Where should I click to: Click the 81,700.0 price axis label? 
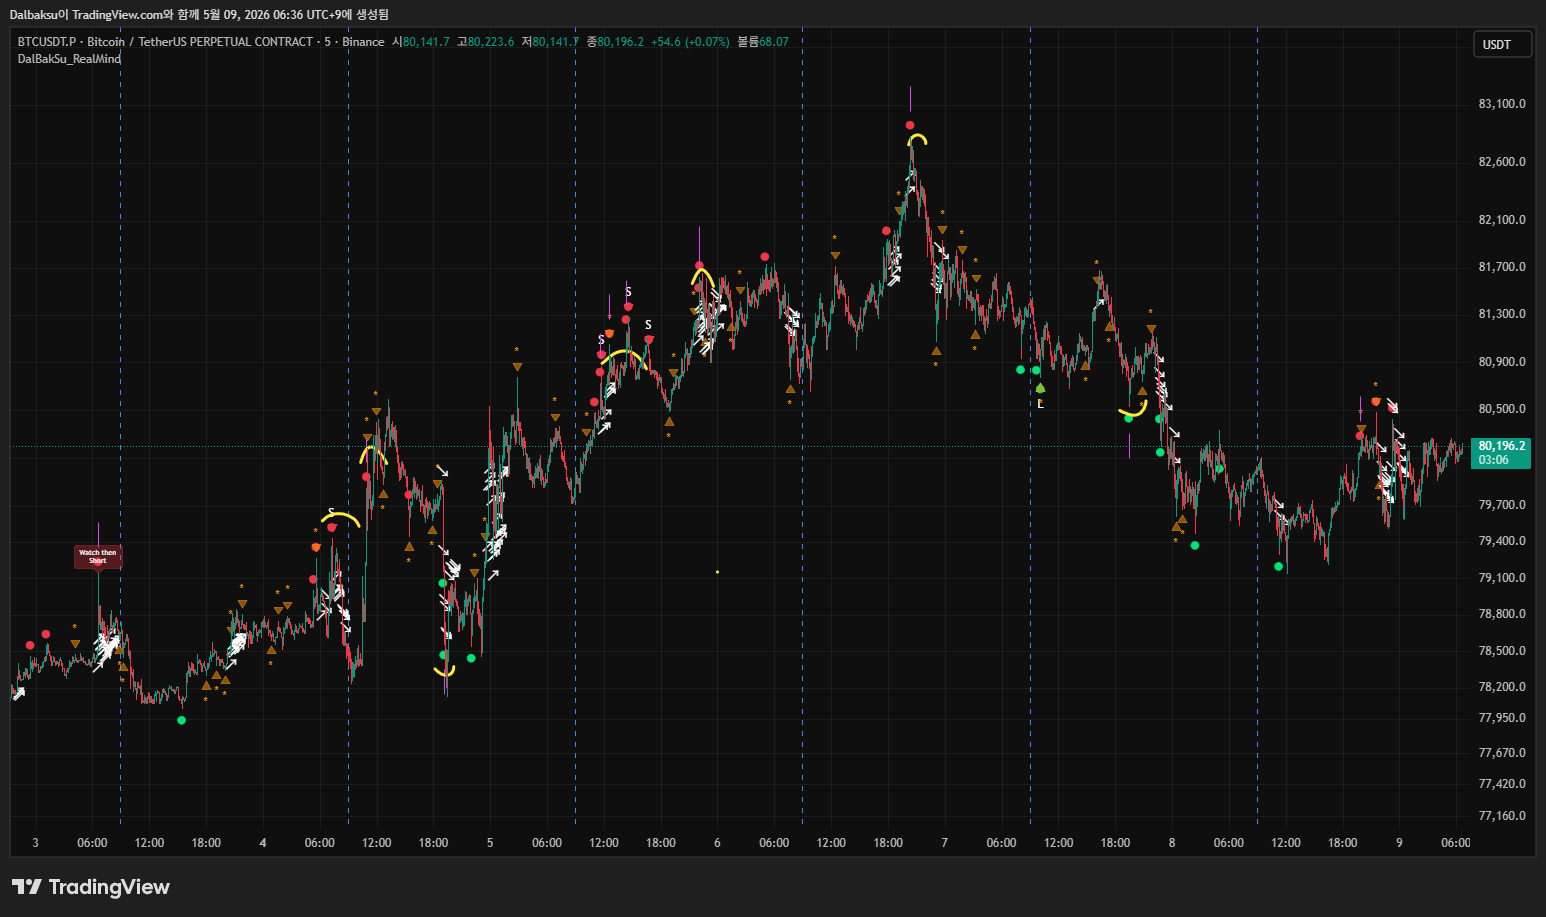(x=1502, y=267)
